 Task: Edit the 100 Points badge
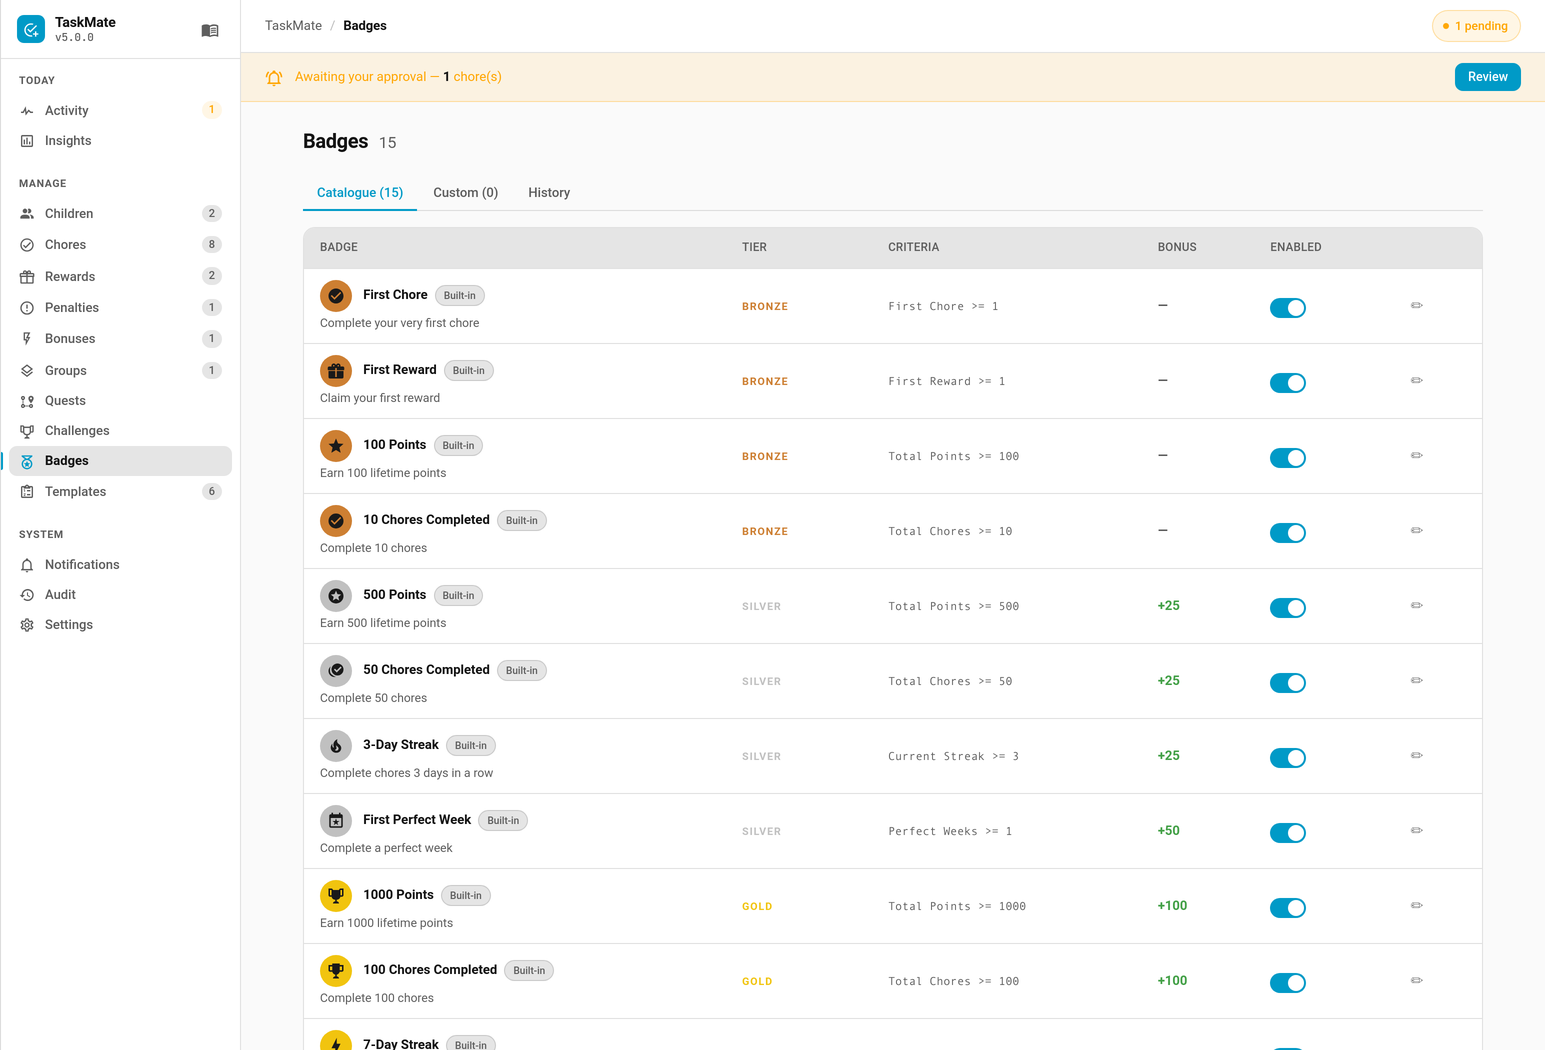click(x=1417, y=455)
